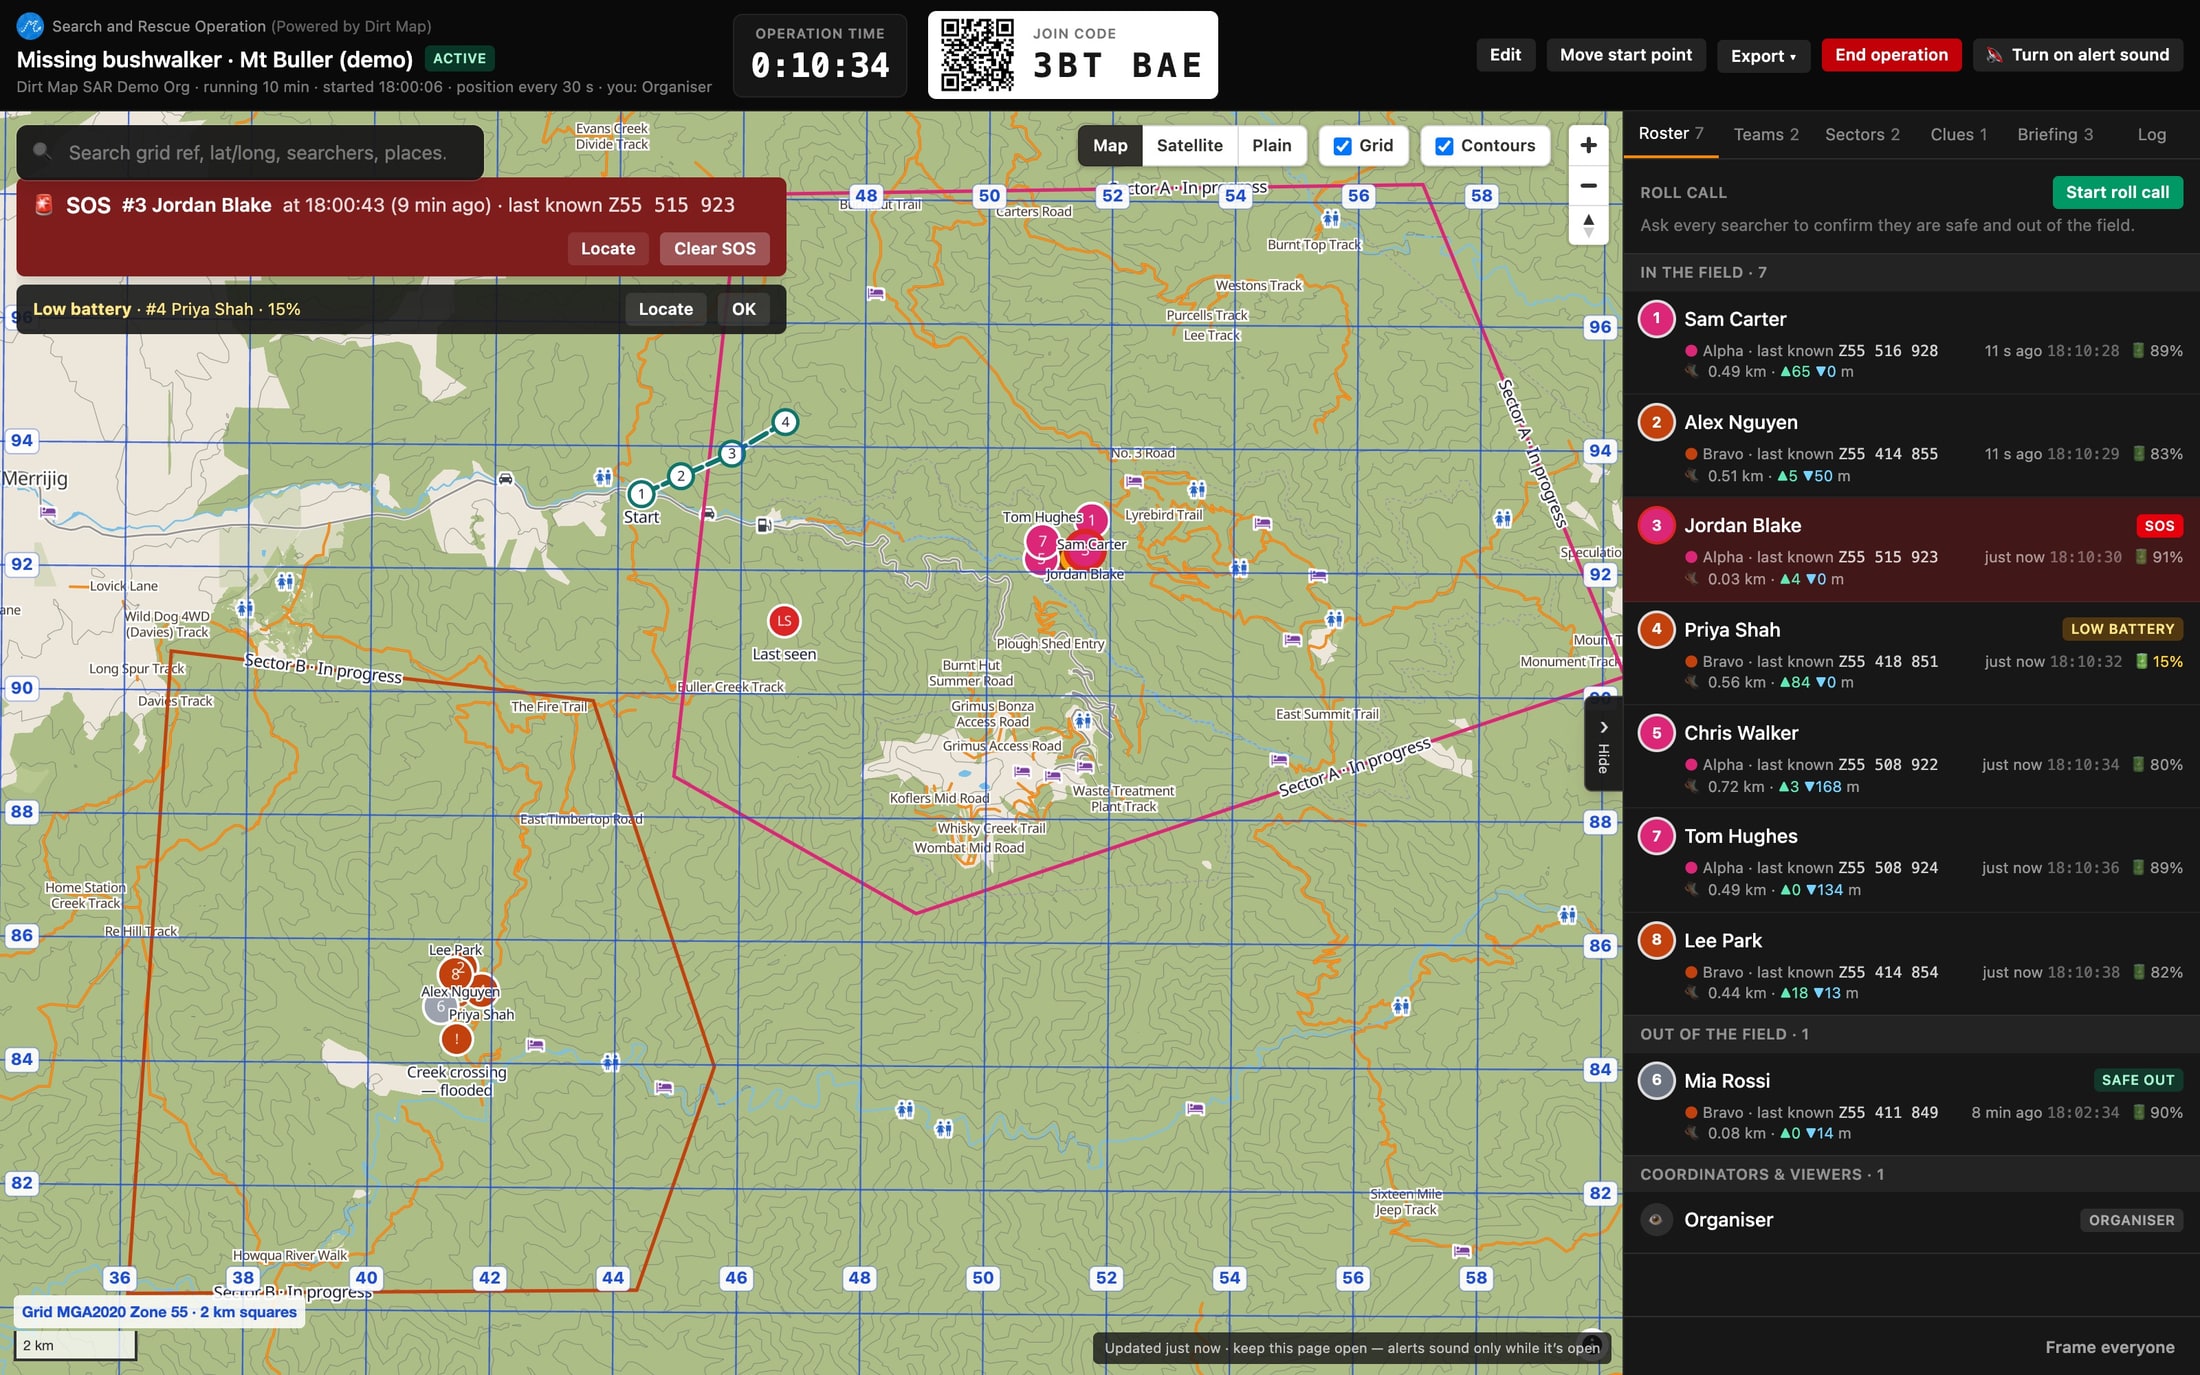Click the Dirt Map logo icon
The height and width of the screenshot is (1375, 2200).
(30, 25)
